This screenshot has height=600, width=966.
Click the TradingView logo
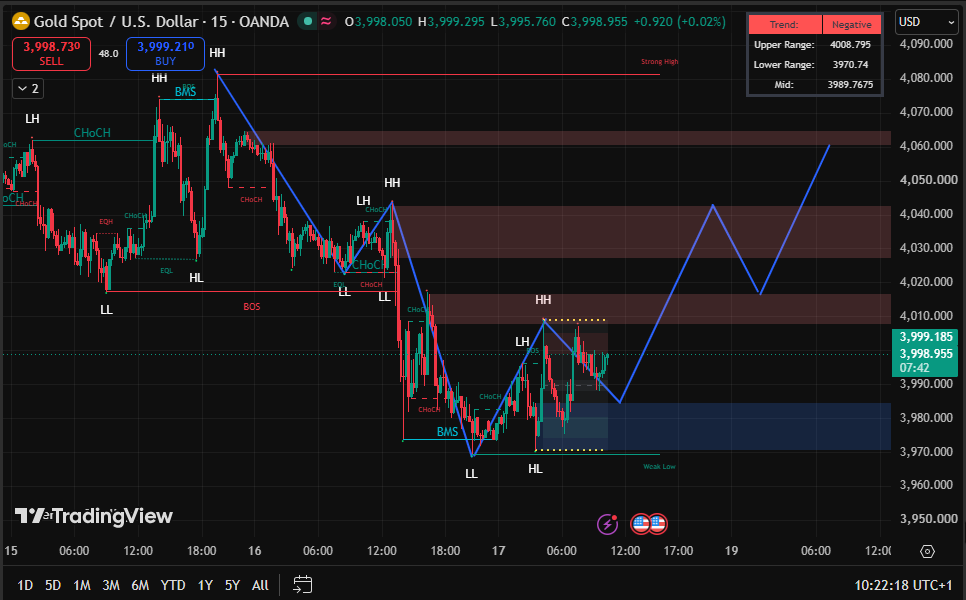(94, 516)
